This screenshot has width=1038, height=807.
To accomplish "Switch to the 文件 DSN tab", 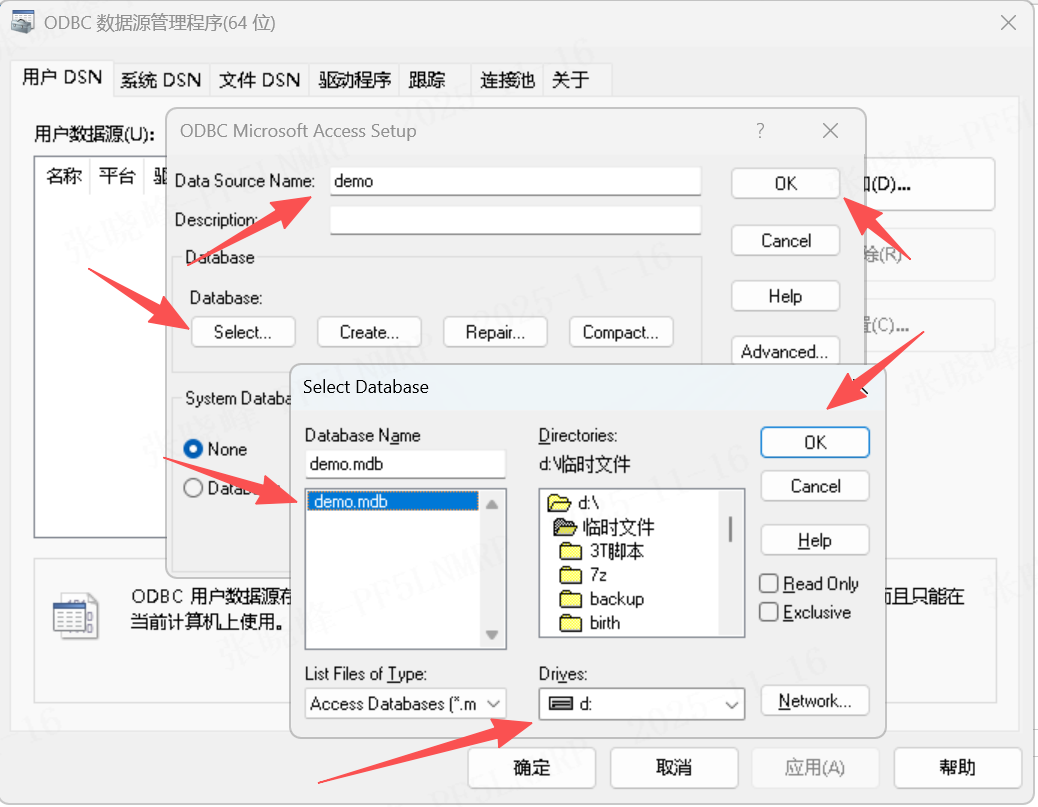I will click(260, 80).
